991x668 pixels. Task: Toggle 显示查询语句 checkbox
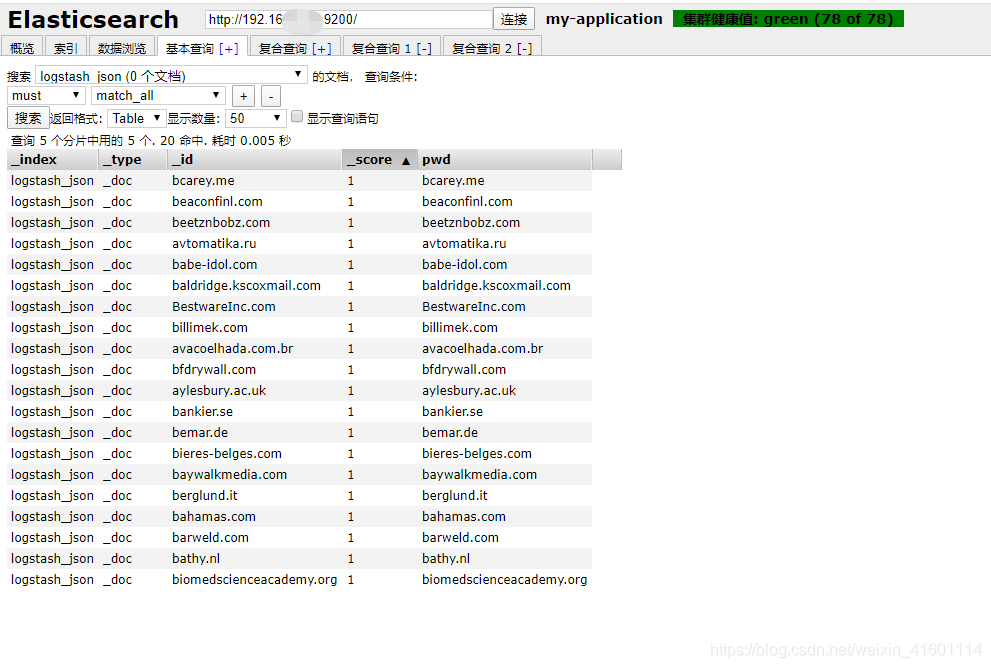[296, 116]
